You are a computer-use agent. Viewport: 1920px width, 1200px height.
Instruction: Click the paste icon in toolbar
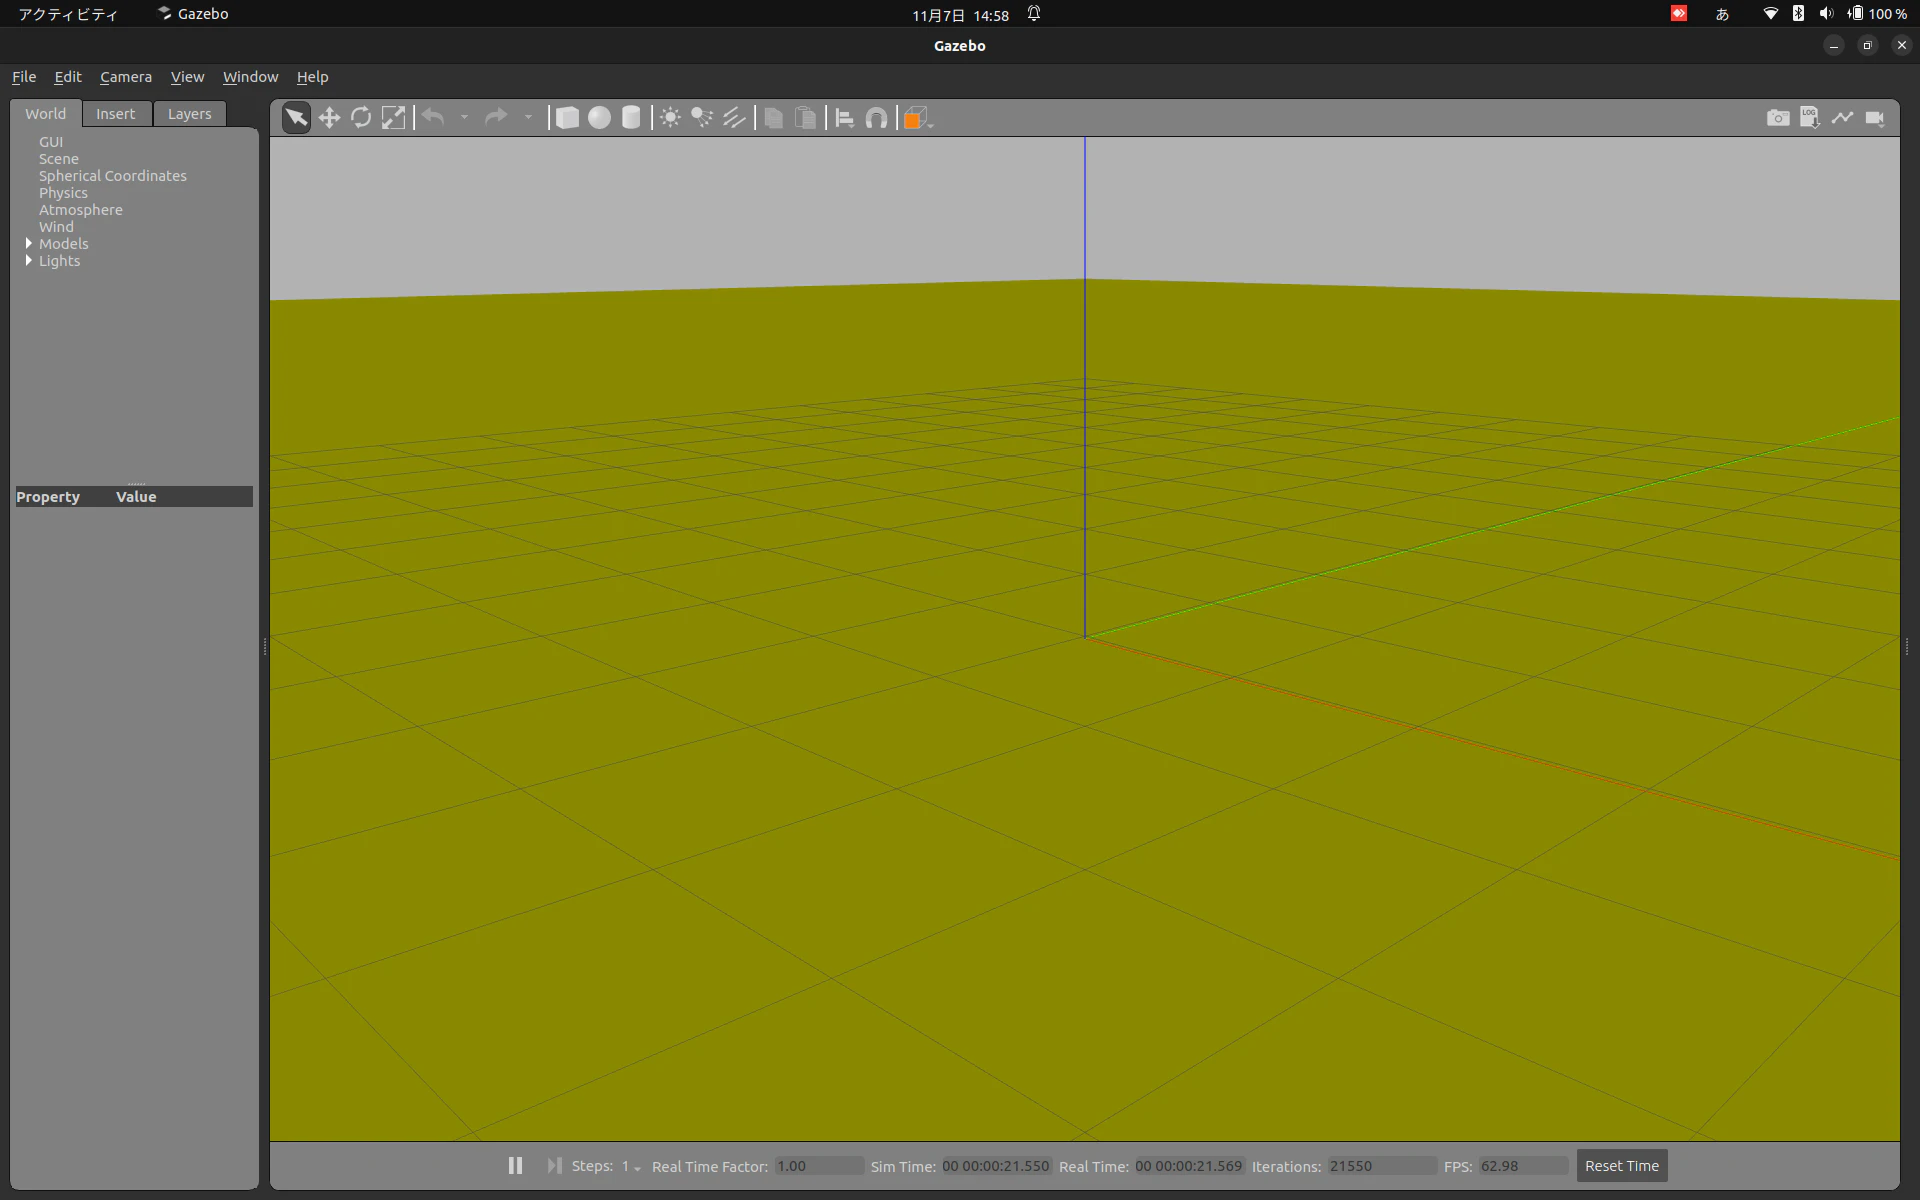click(x=805, y=118)
